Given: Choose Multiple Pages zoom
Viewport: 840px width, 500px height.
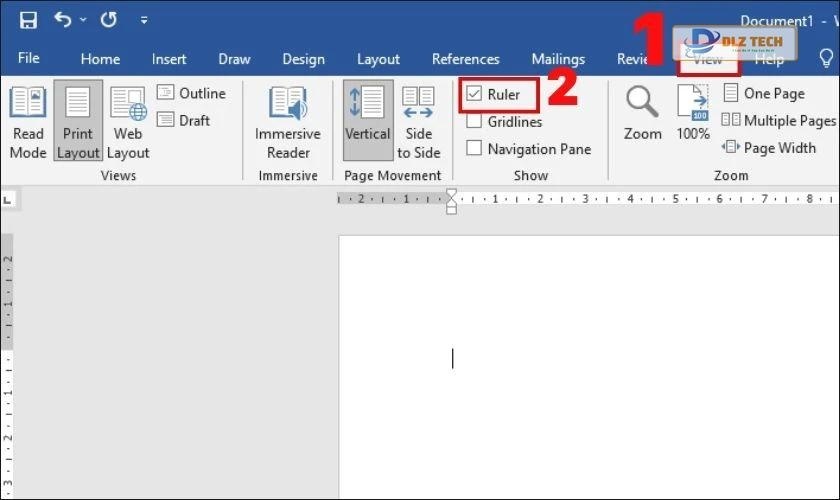Looking at the screenshot, I should click(779, 121).
